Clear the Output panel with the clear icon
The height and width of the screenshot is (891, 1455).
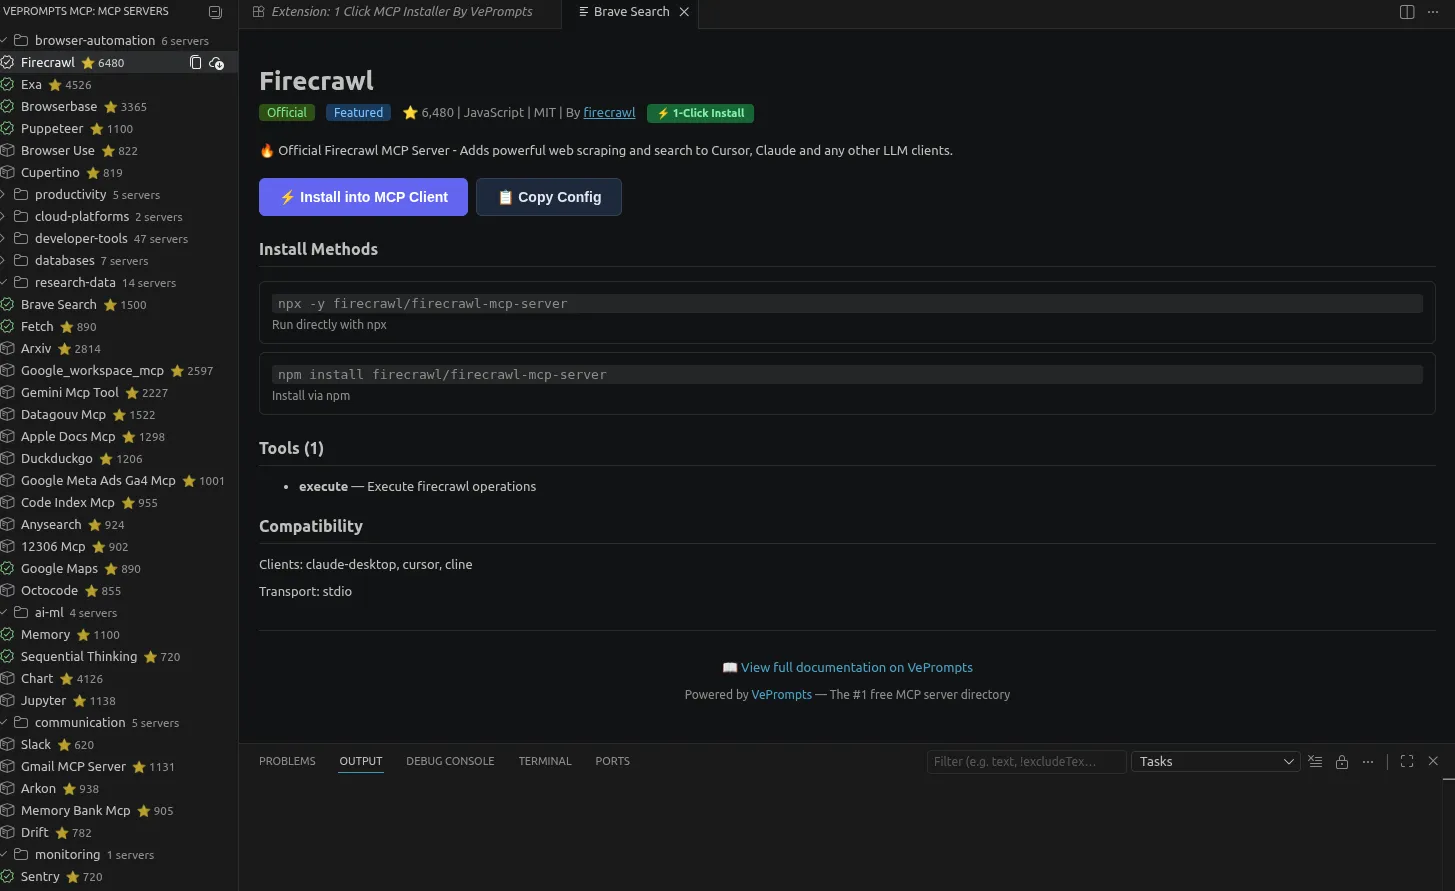point(1315,762)
